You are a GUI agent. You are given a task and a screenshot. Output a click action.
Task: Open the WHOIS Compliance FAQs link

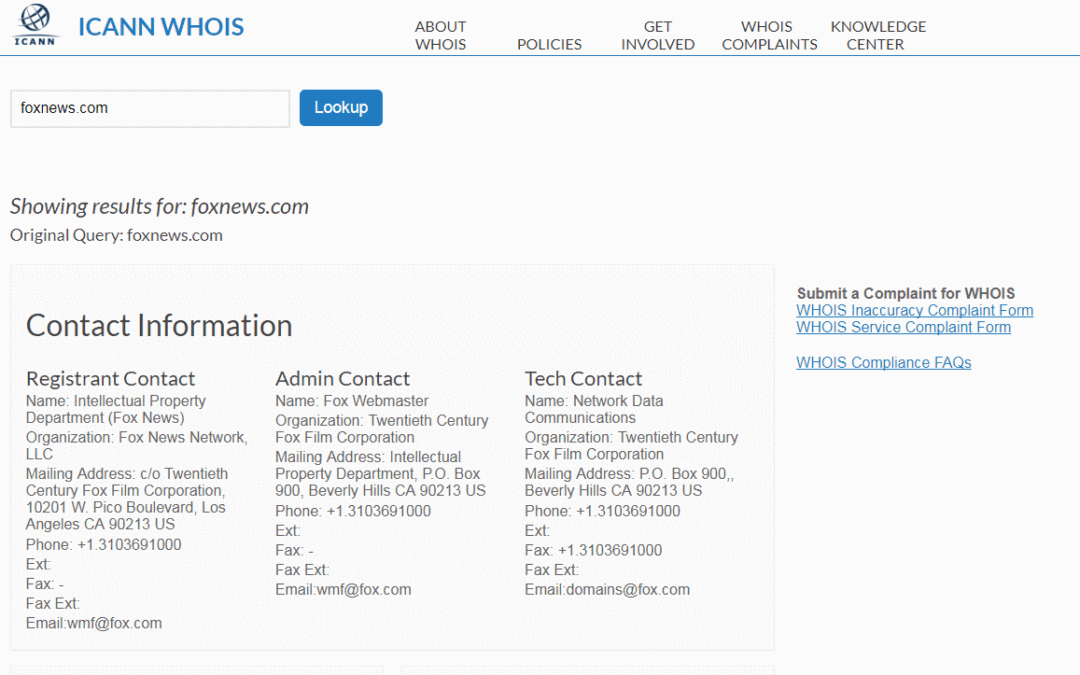(884, 362)
